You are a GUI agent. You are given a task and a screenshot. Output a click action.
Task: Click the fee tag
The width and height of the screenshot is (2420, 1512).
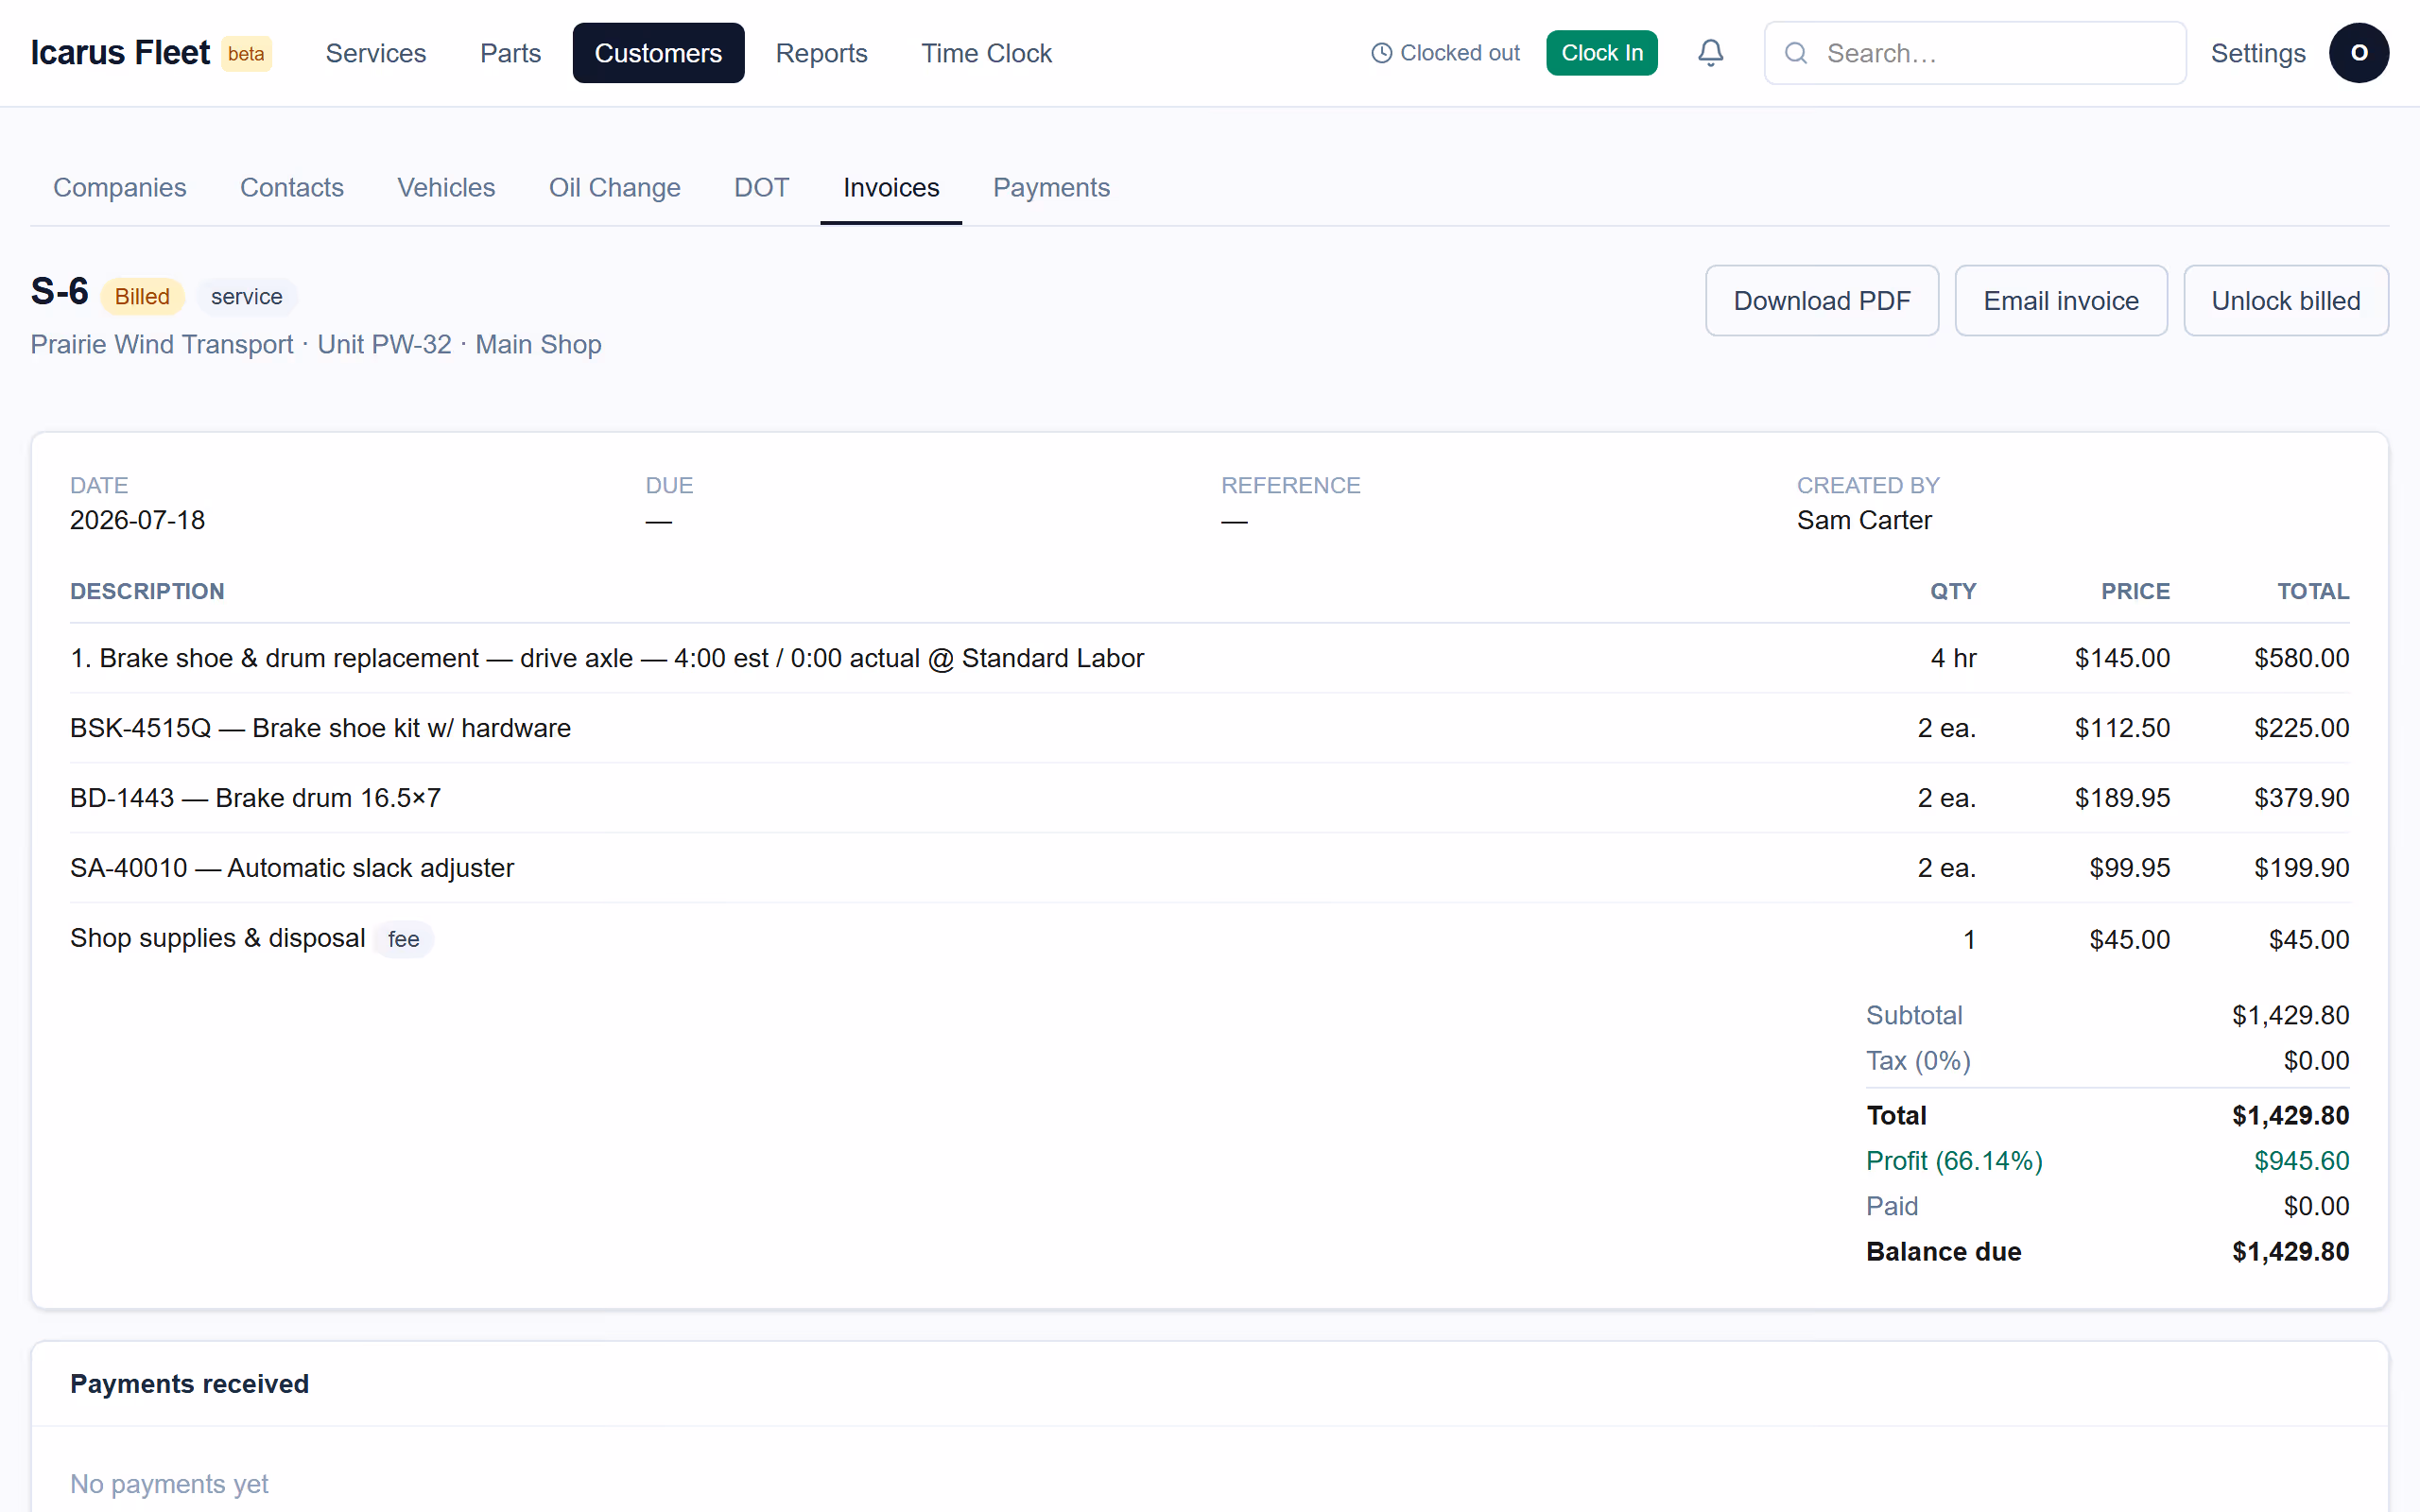403,939
